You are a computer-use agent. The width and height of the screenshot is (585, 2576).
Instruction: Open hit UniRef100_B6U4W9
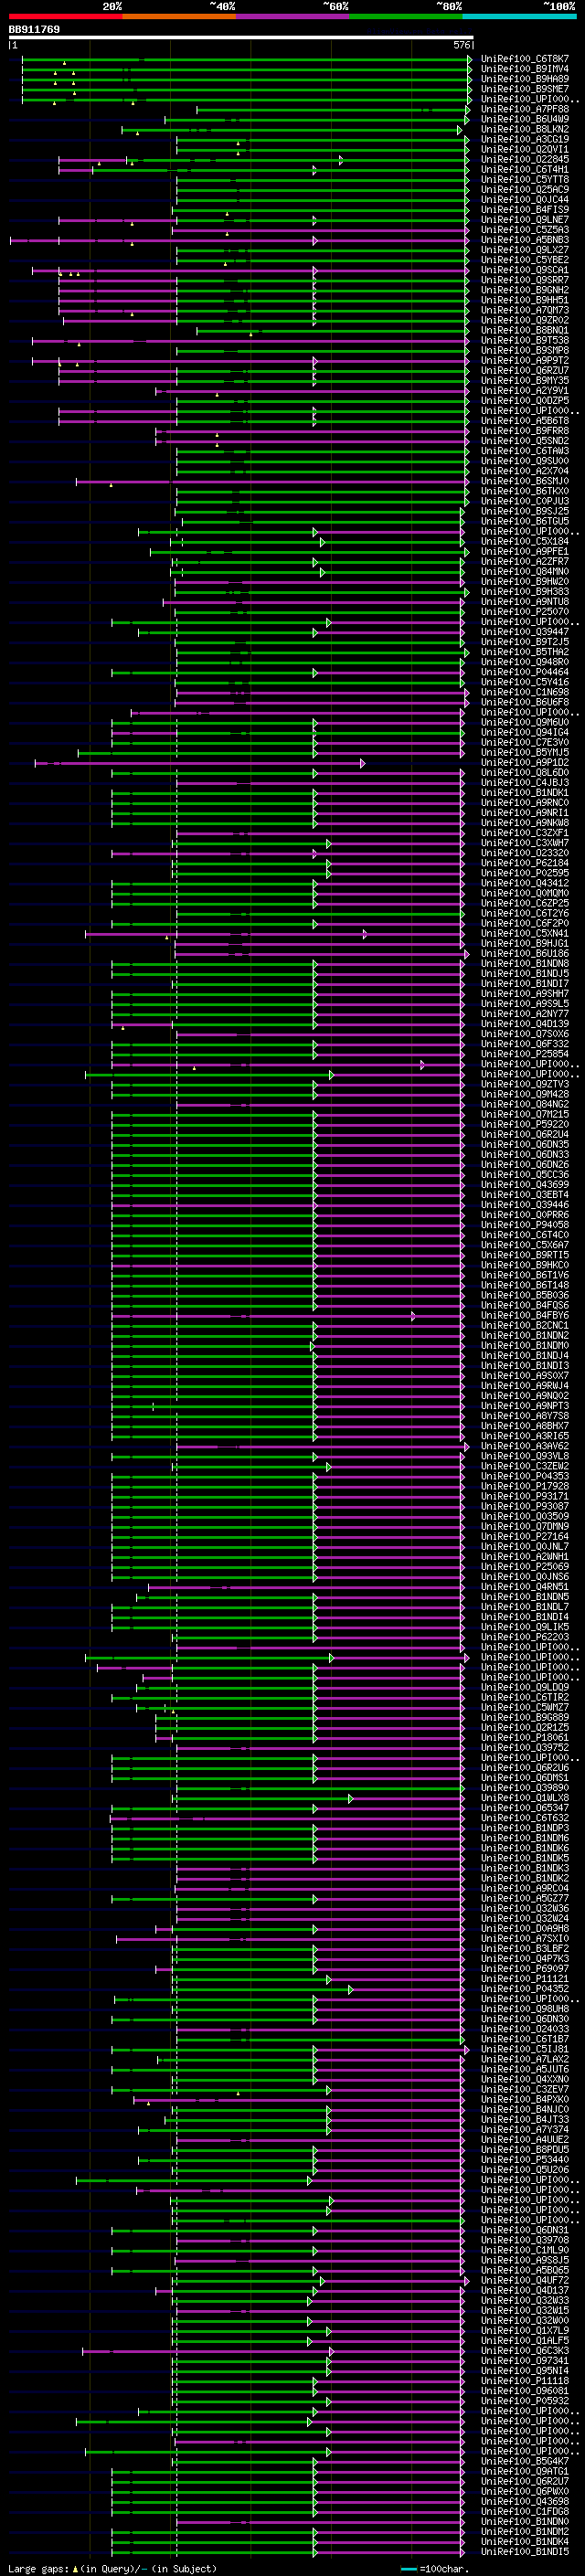coord(525,119)
